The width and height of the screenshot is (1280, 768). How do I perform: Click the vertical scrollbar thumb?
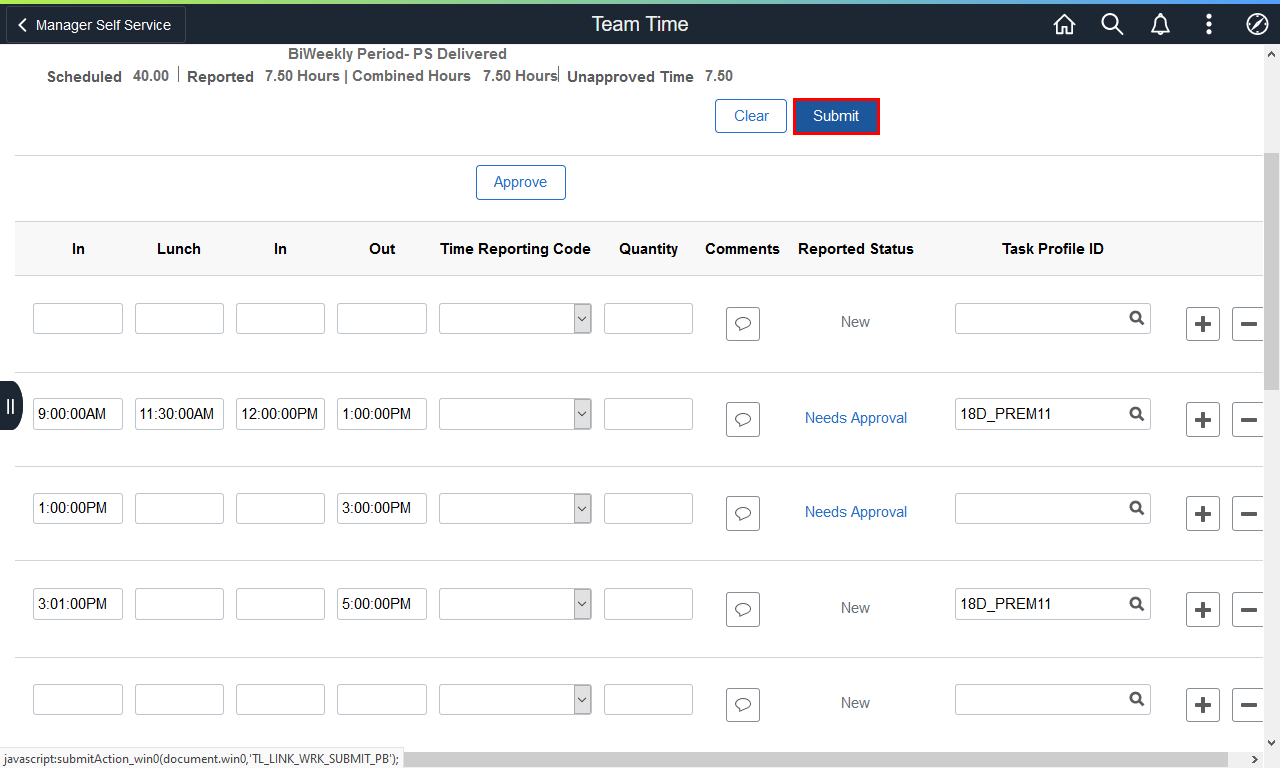(1272, 272)
